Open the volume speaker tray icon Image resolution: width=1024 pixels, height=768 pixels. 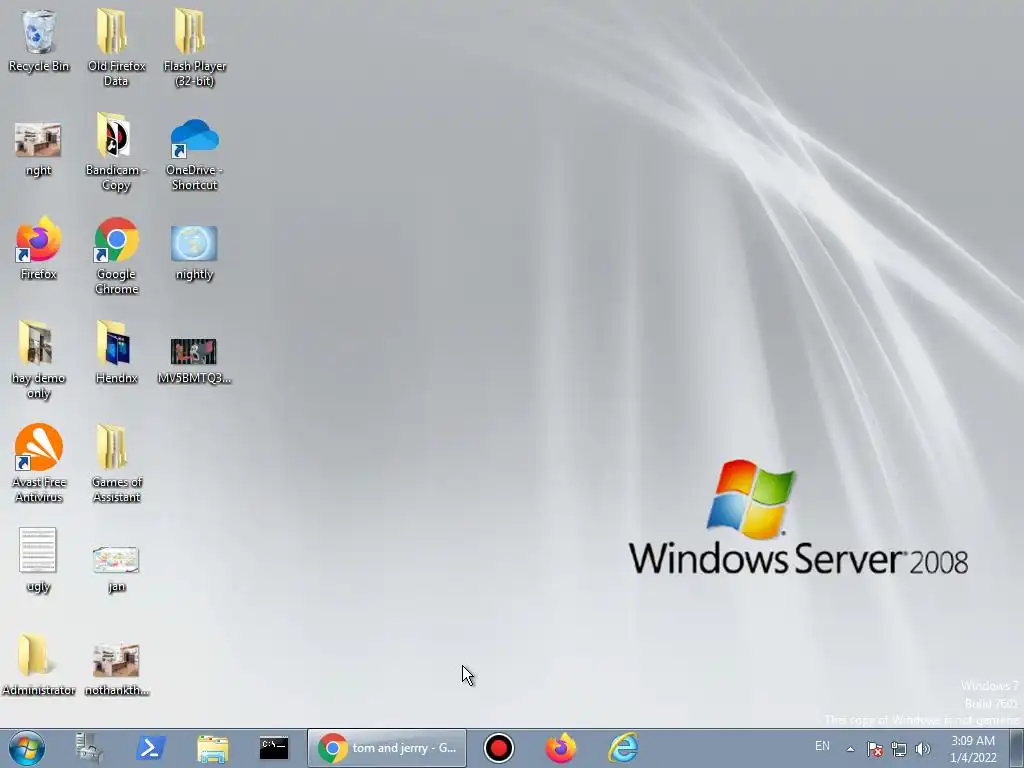click(x=923, y=749)
